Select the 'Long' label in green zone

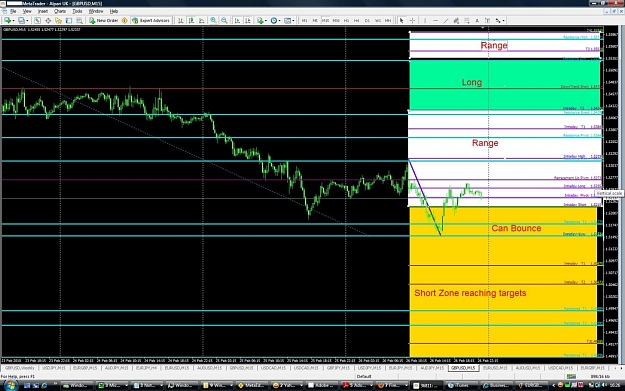472,82
